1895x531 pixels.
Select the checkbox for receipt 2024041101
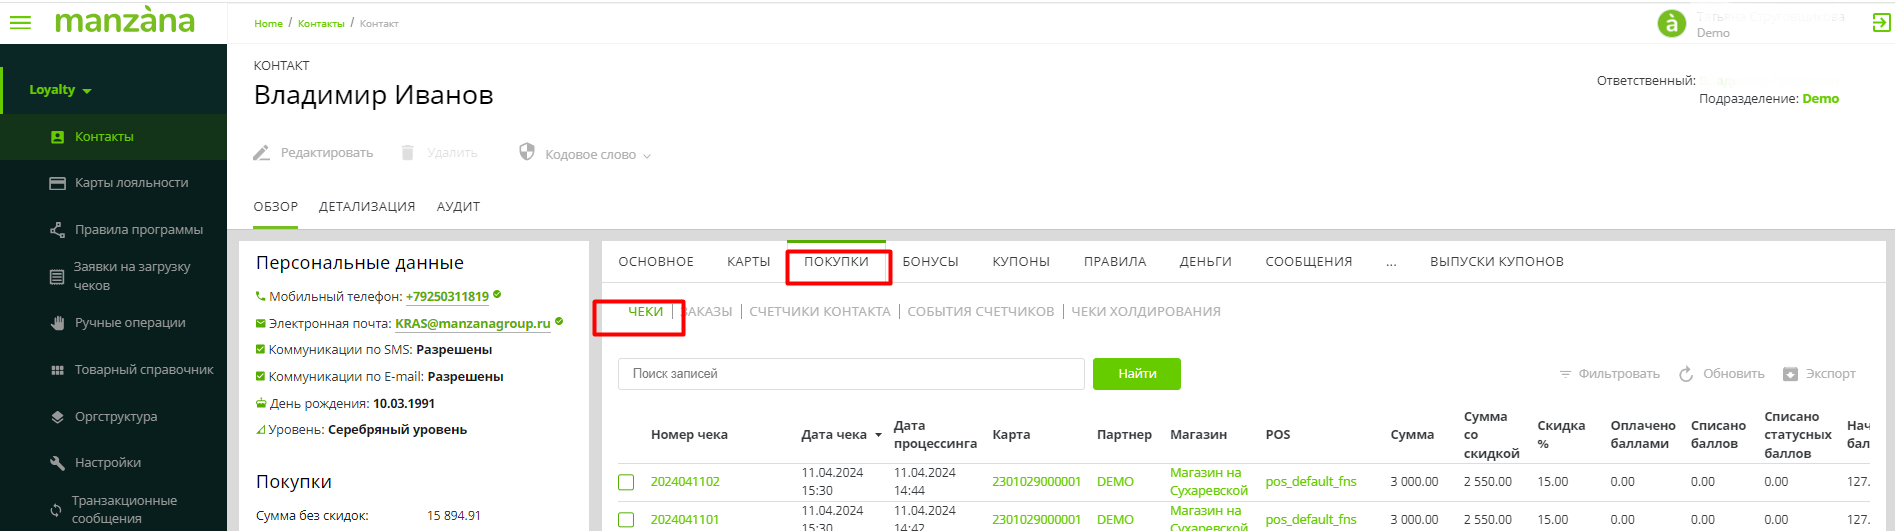tap(626, 520)
